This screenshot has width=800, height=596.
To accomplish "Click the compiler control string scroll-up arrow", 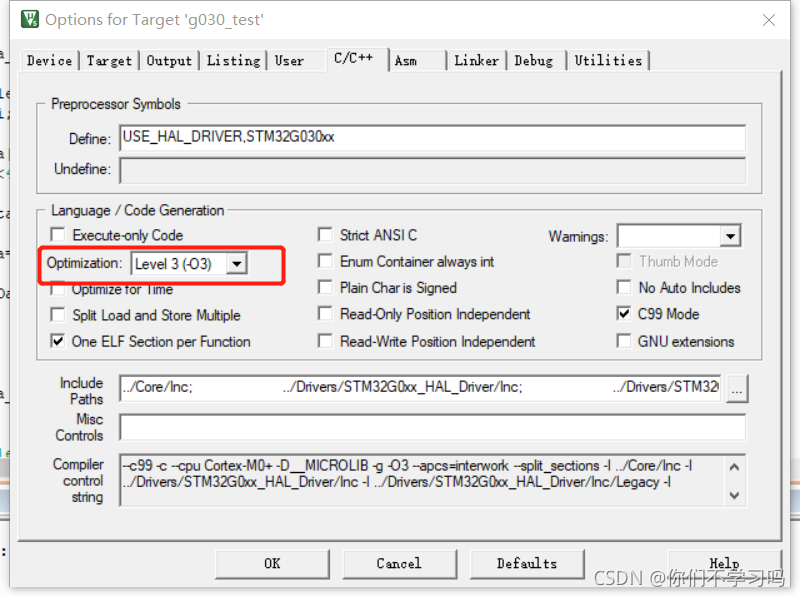I will pos(734,467).
